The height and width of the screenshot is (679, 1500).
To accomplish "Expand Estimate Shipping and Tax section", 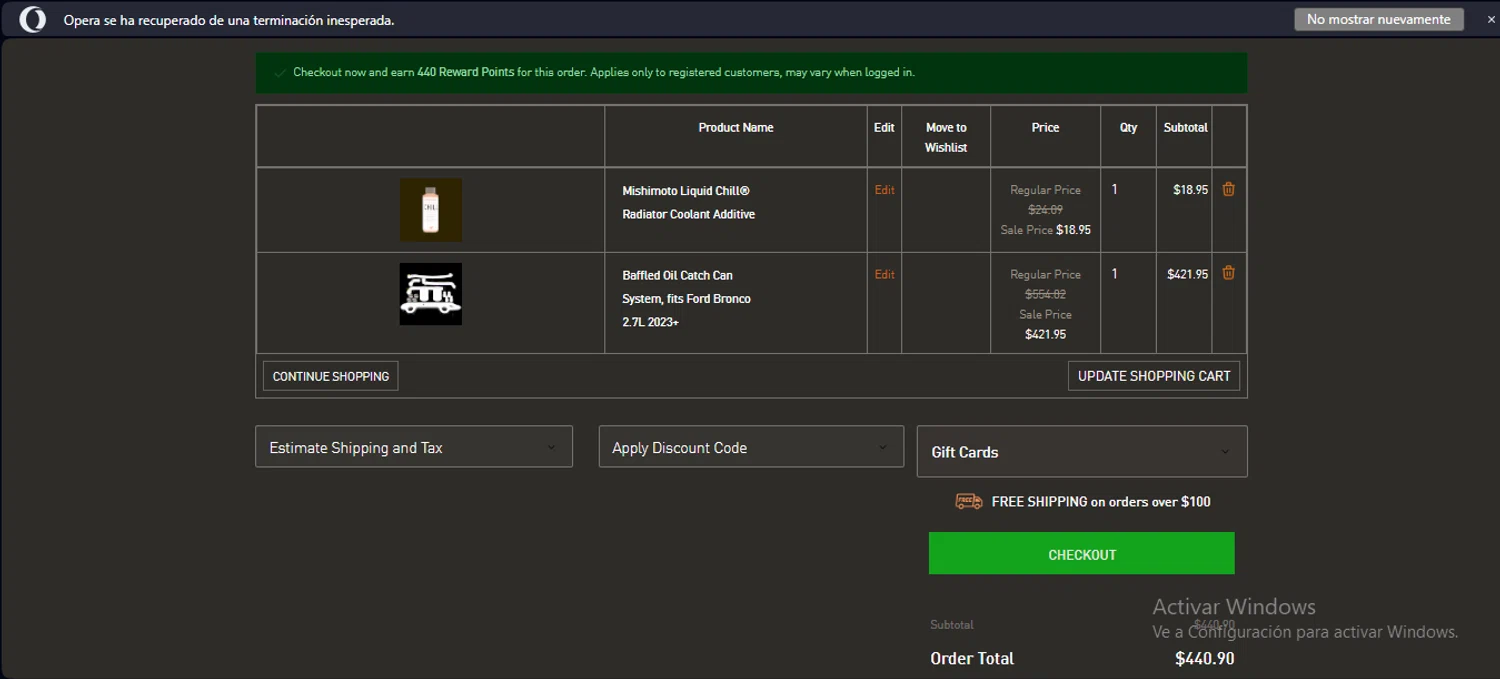I will tap(414, 447).
